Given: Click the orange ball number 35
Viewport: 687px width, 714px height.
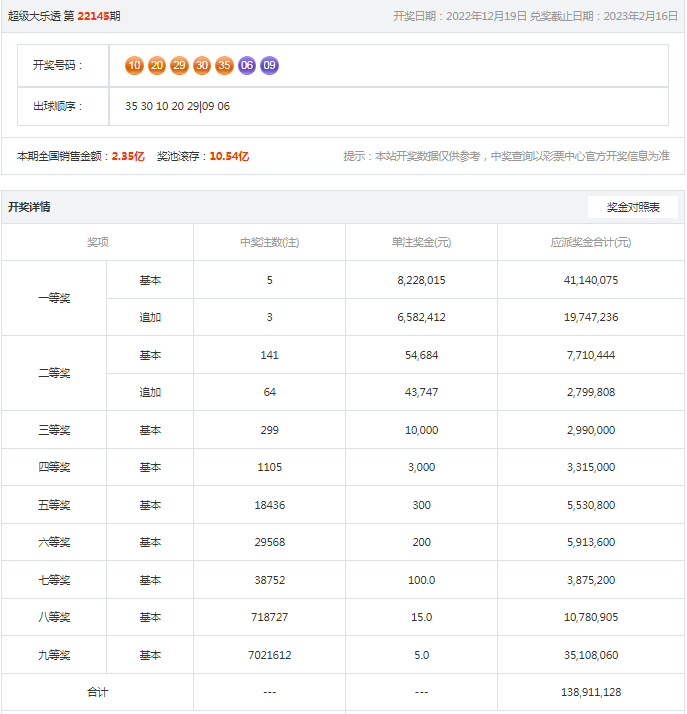Looking at the screenshot, I should pyautogui.click(x=224, y=66).
